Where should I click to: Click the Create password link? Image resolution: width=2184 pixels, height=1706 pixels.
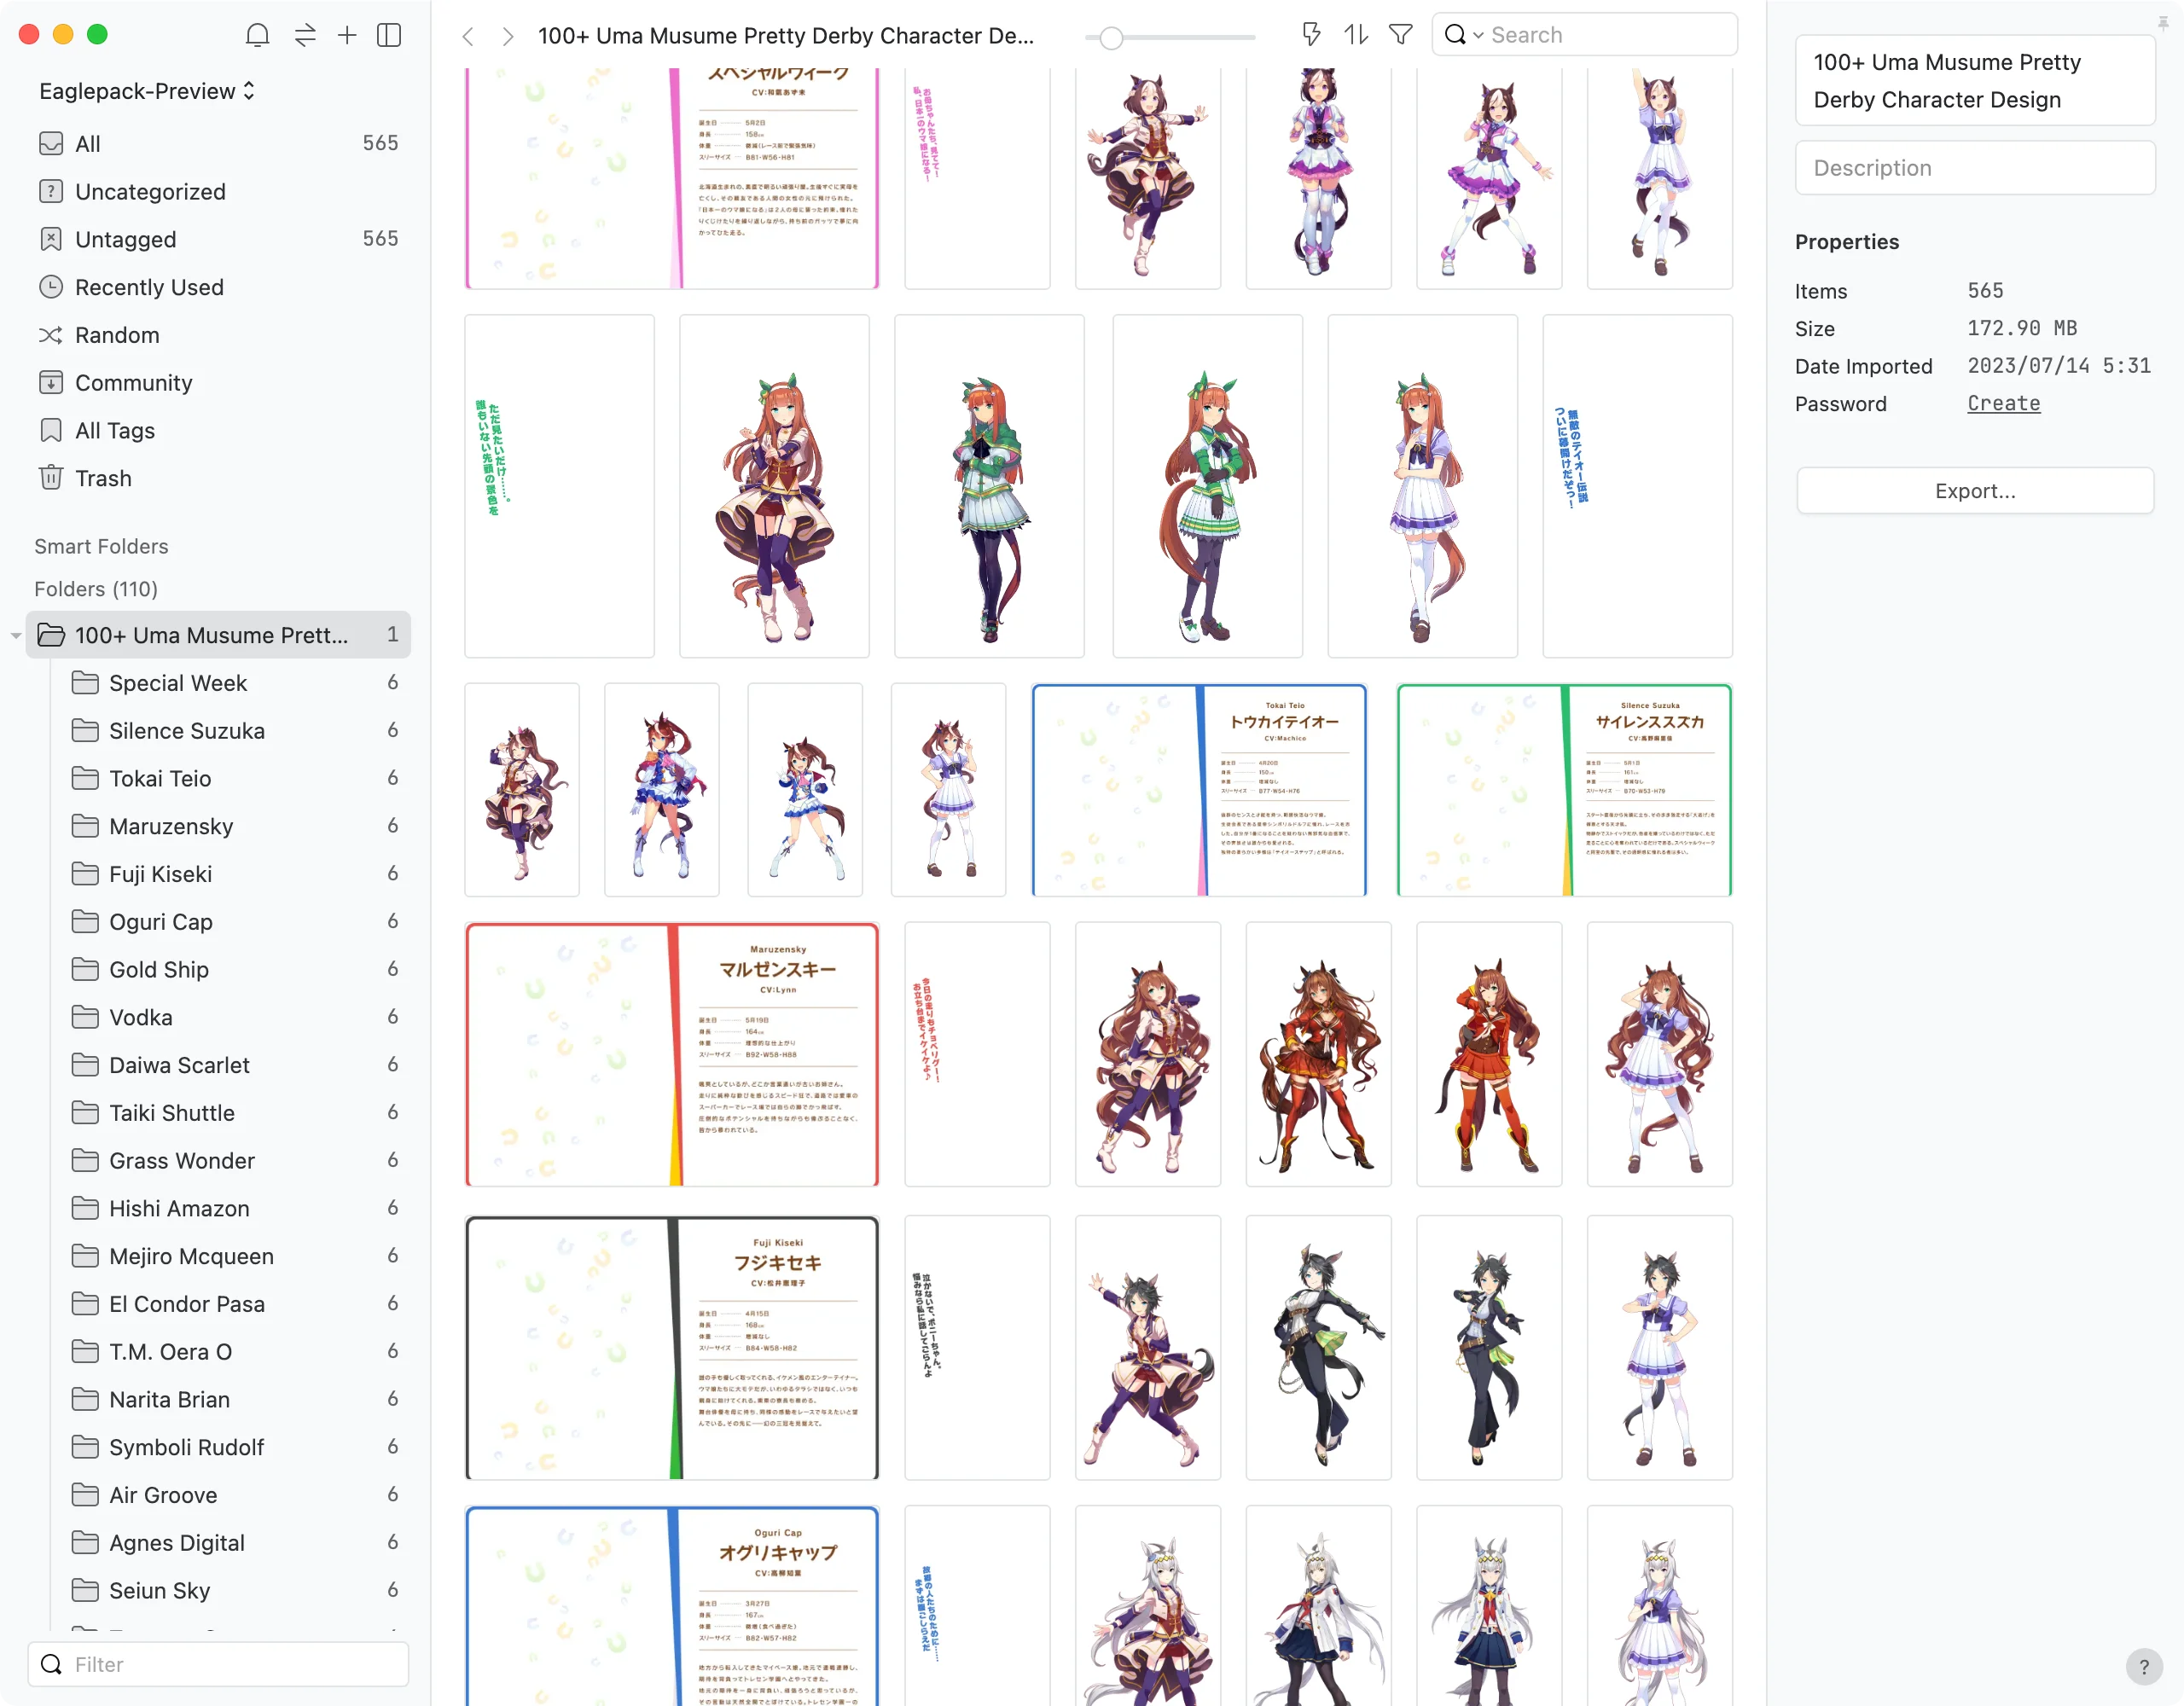pyautogui.click(x=2003, y=403)
